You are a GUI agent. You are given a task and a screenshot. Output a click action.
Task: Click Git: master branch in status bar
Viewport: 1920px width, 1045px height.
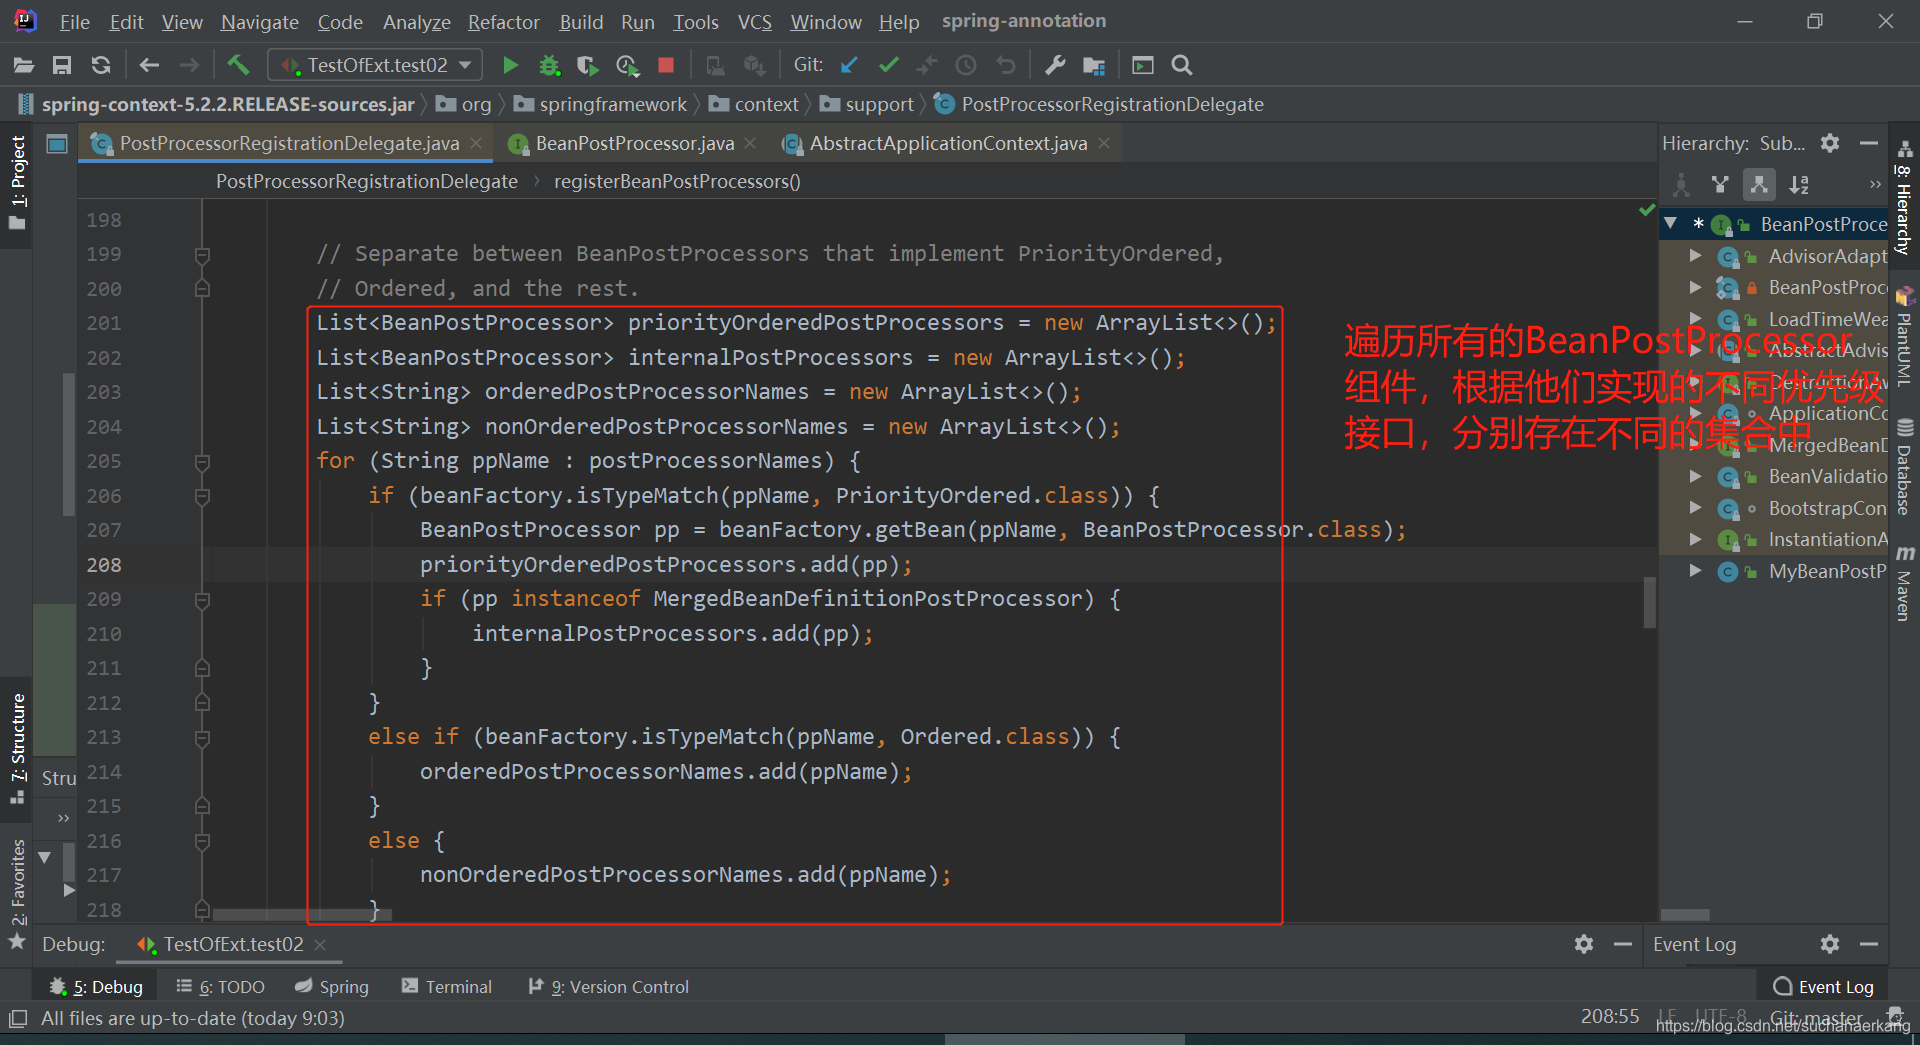tap(1816, 1018)
